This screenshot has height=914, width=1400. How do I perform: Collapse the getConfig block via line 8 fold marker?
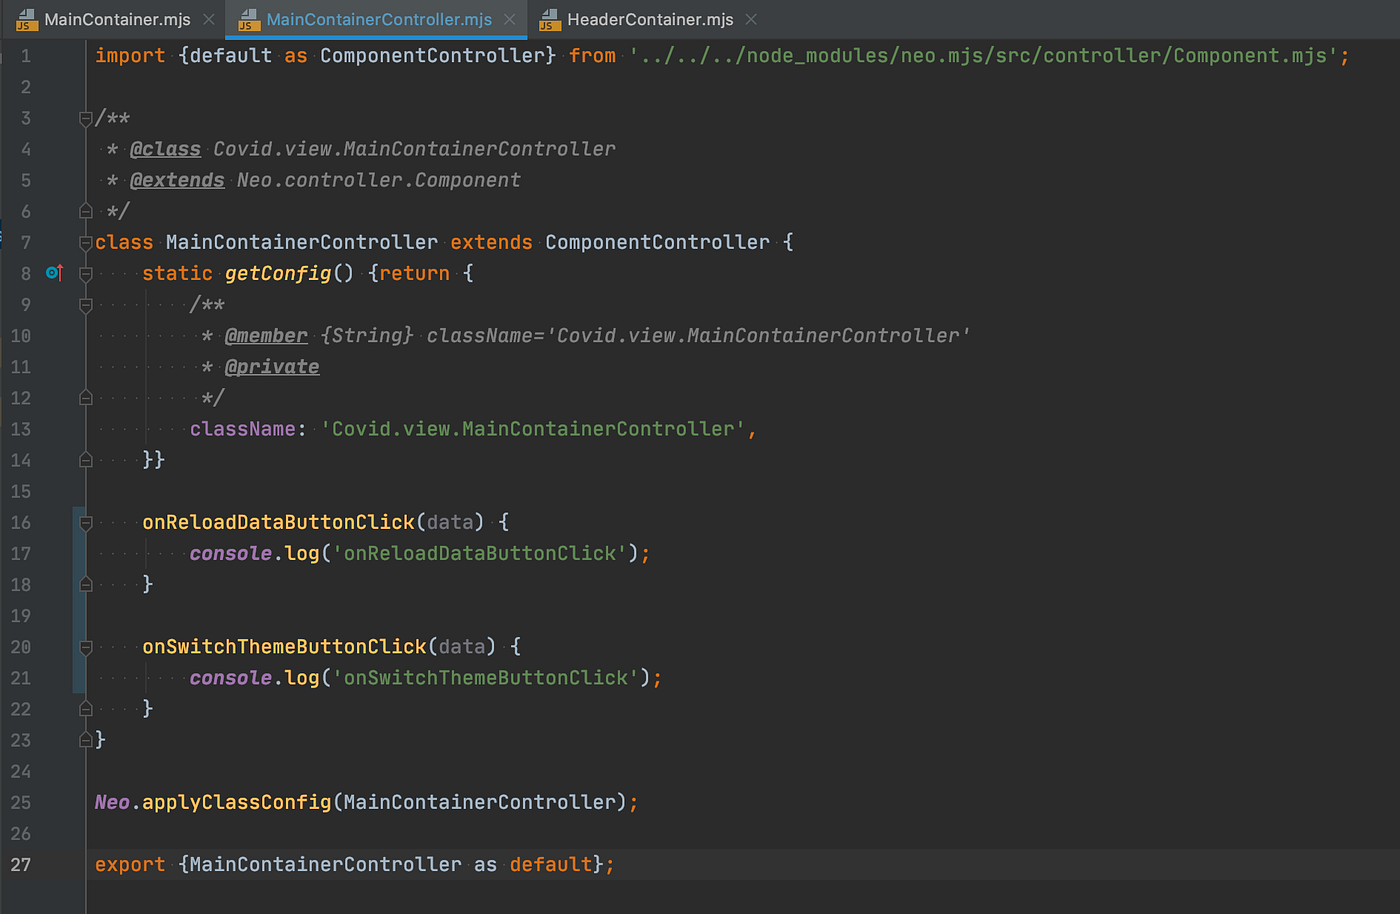85,272
